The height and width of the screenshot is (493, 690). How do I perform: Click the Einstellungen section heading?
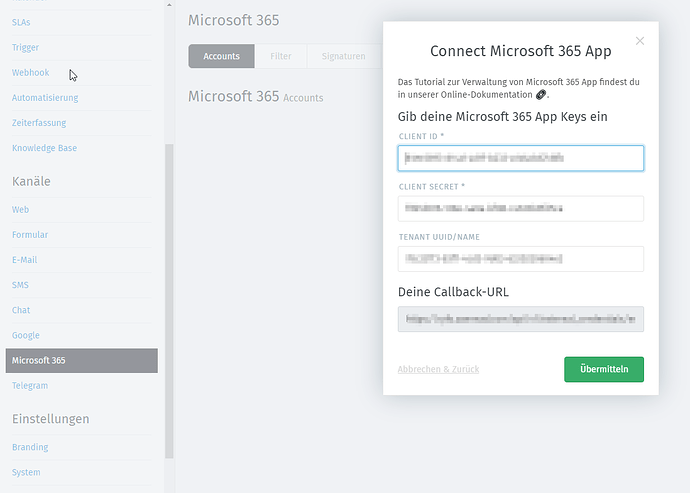[x=51, y=419]
